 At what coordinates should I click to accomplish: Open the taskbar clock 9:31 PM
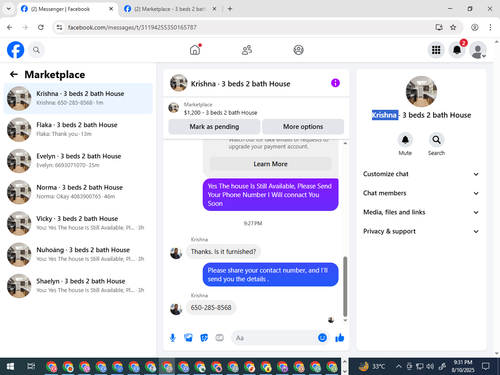(463, 366)
